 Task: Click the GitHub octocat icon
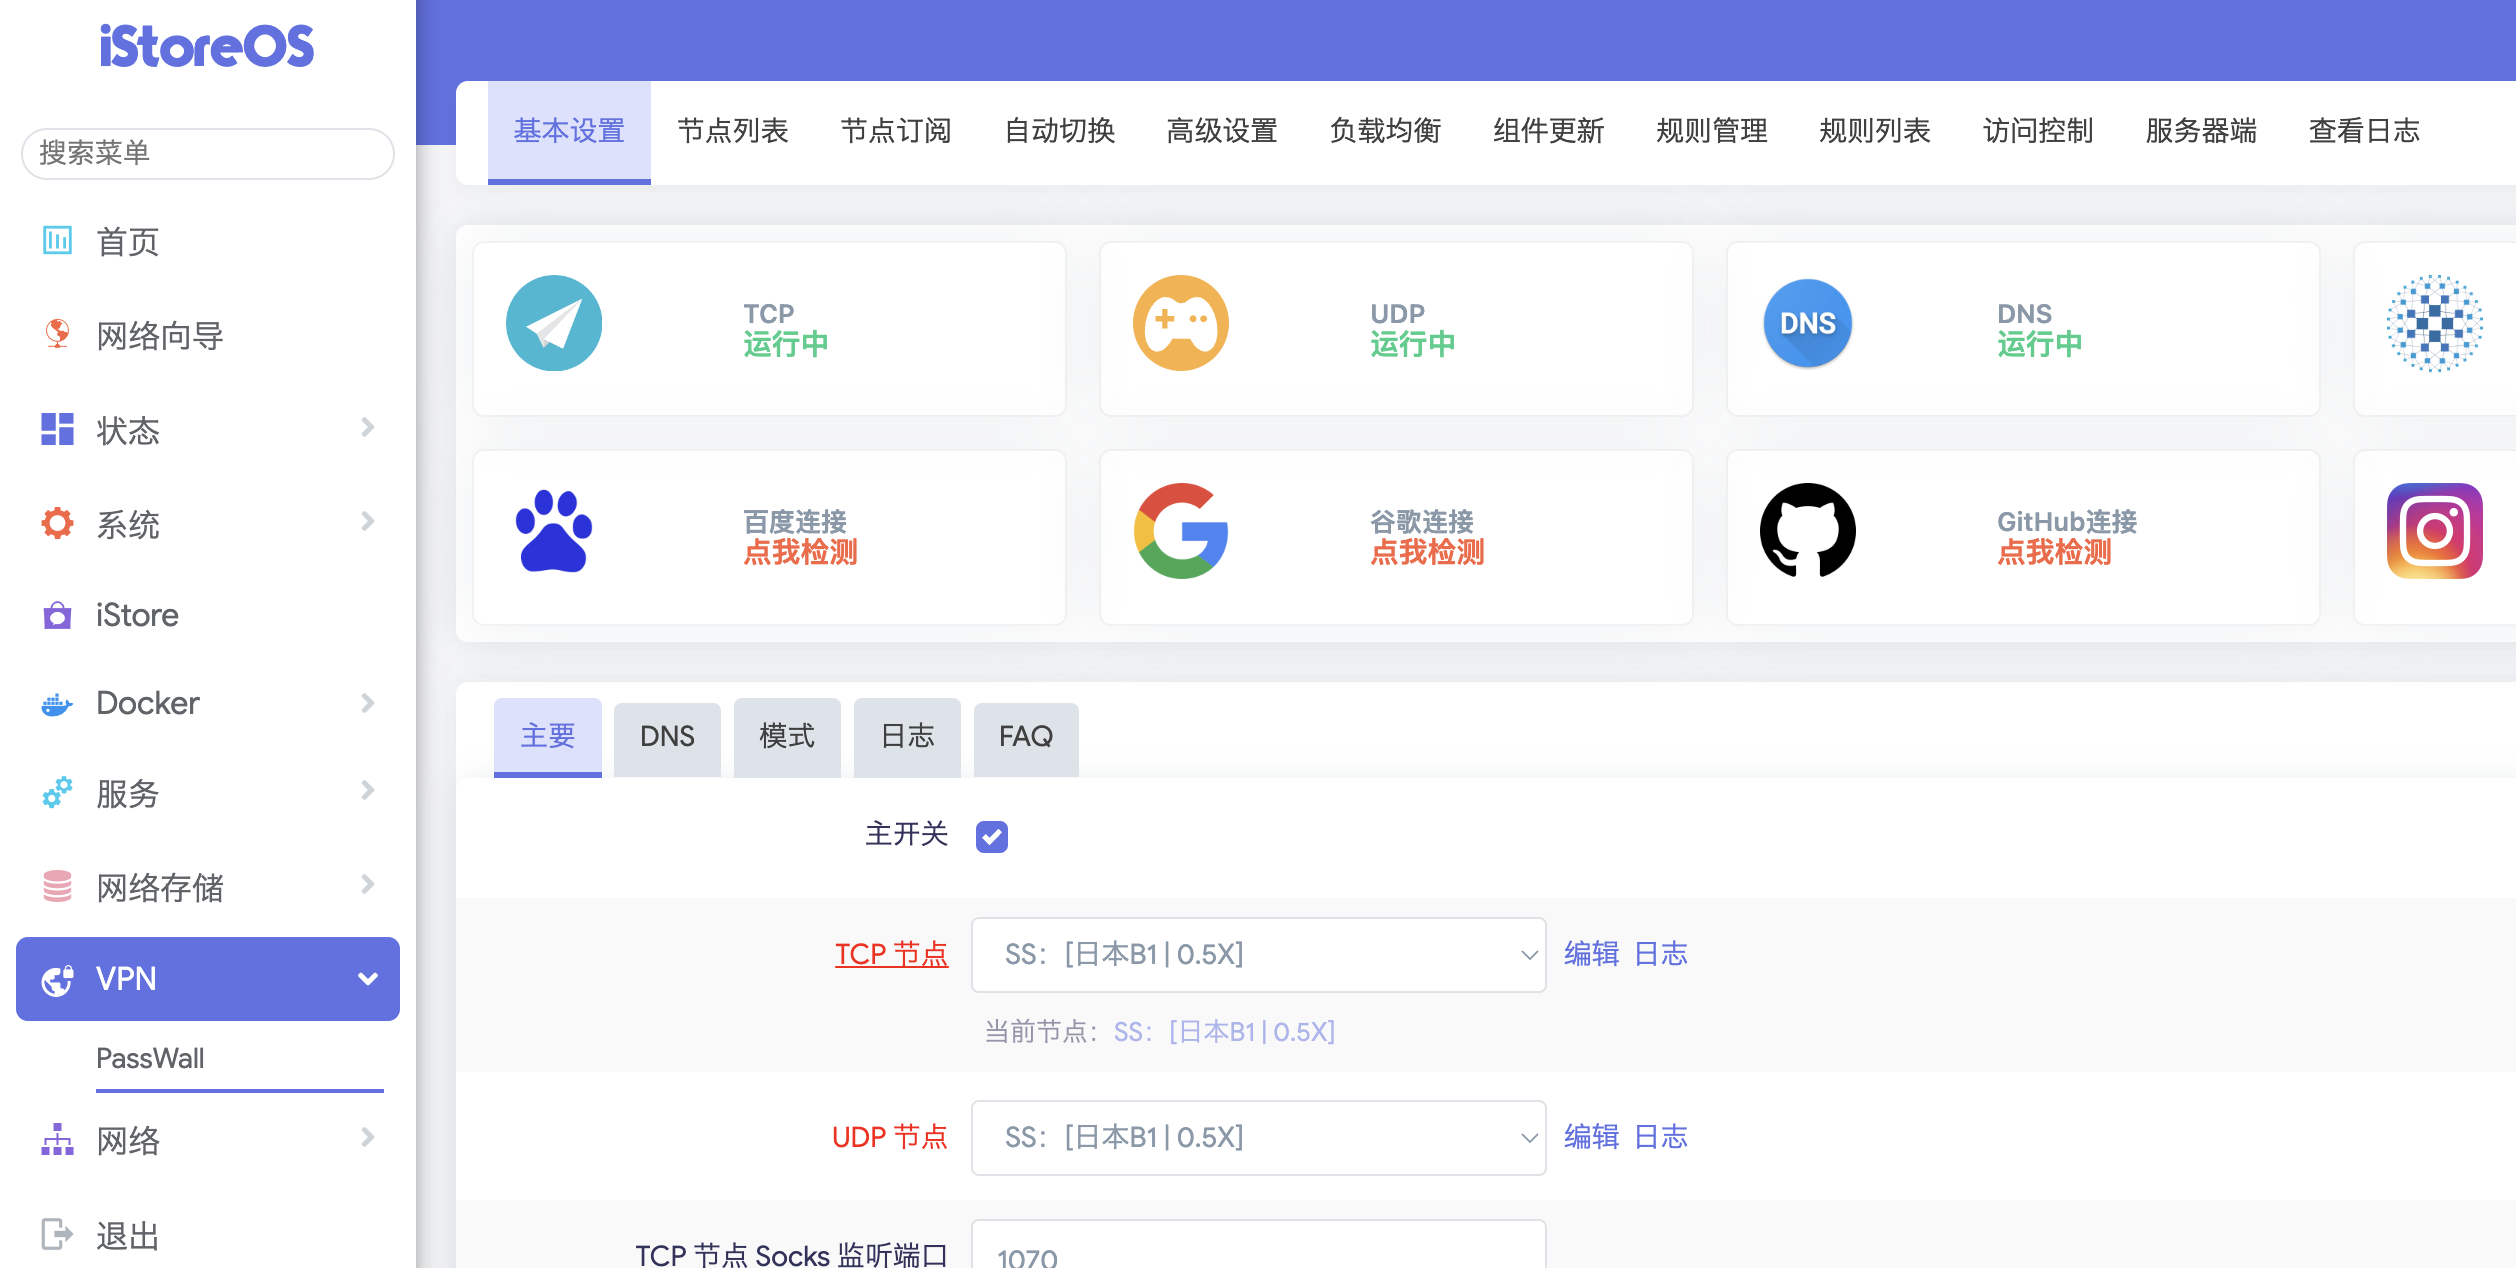click(1808, 531)
